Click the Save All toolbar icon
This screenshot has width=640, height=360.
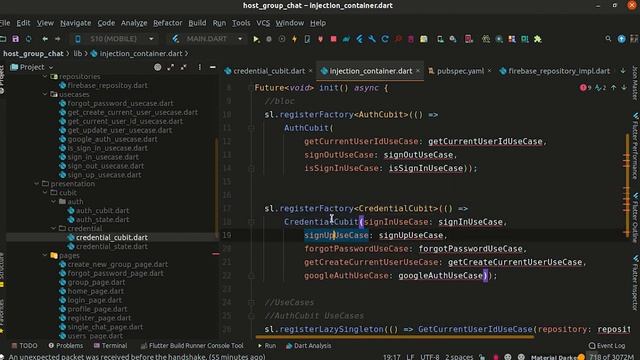tap(16, 39)
